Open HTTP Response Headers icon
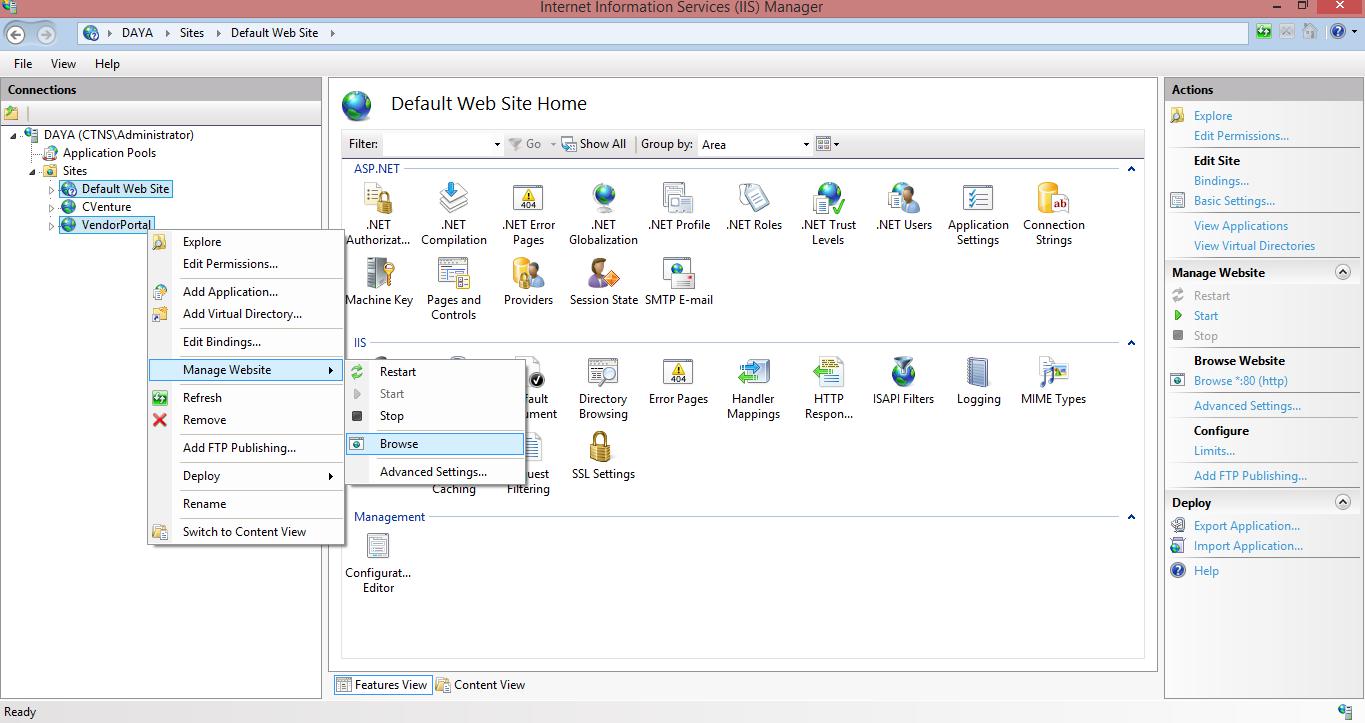1365x723 pixels. coord(828,388)
